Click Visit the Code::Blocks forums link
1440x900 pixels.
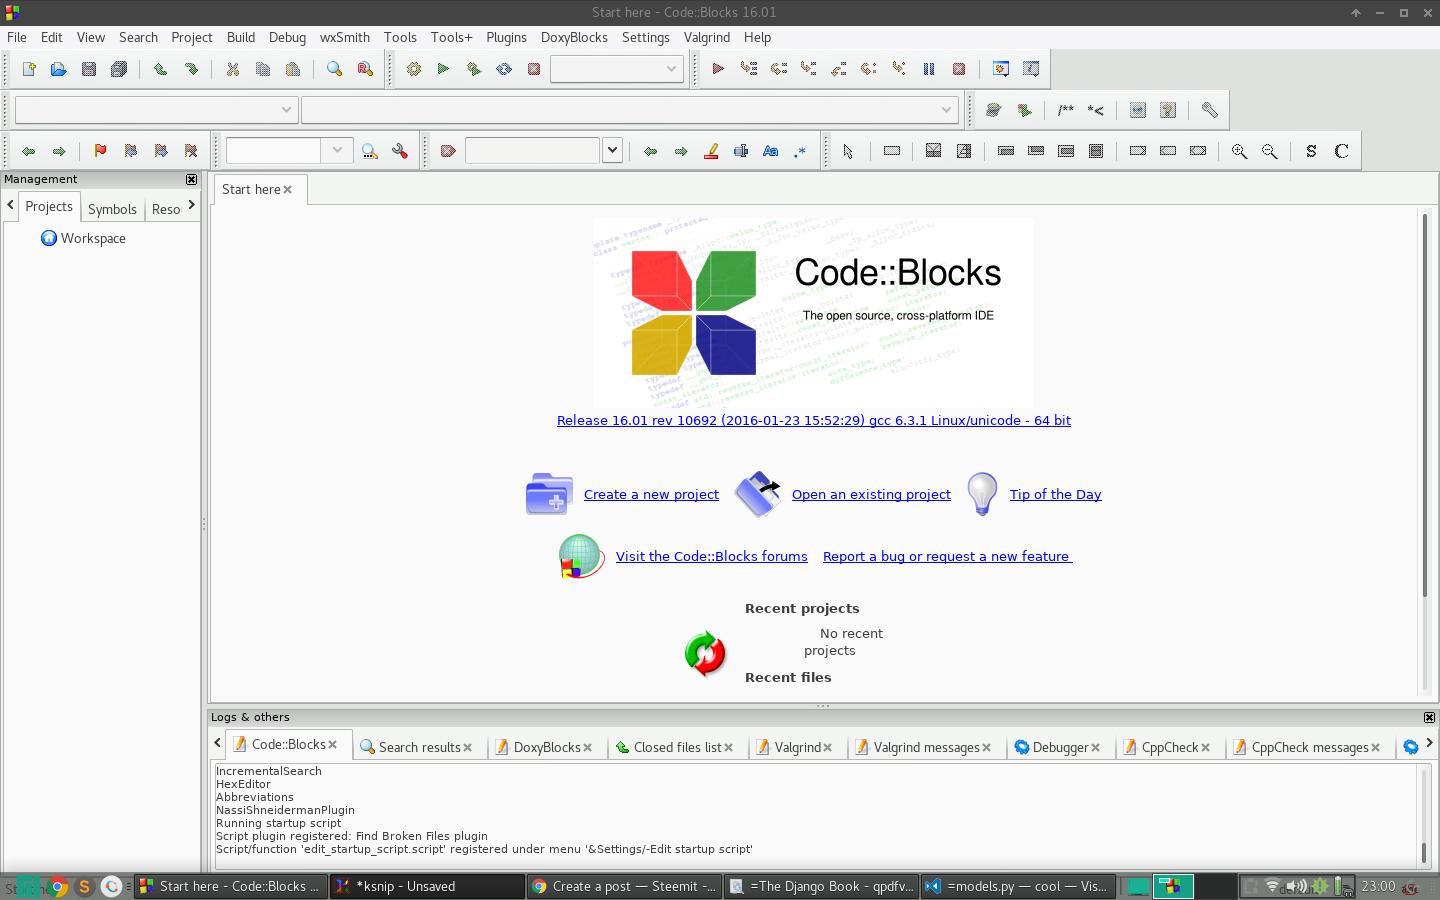[711, 556]
